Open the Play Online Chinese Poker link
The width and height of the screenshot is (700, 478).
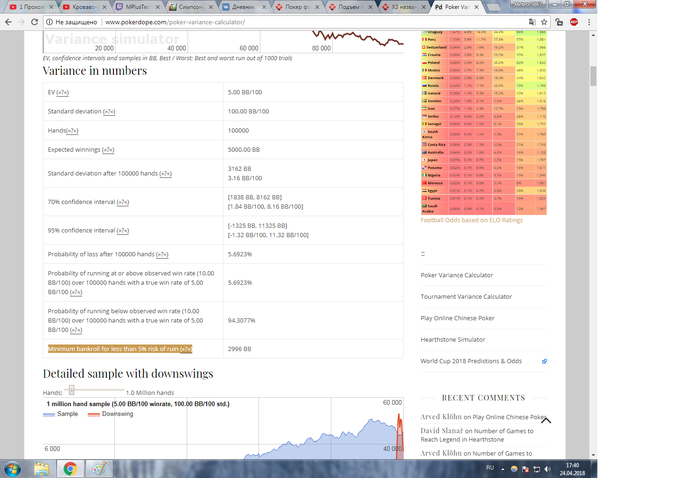pos(458,318)
